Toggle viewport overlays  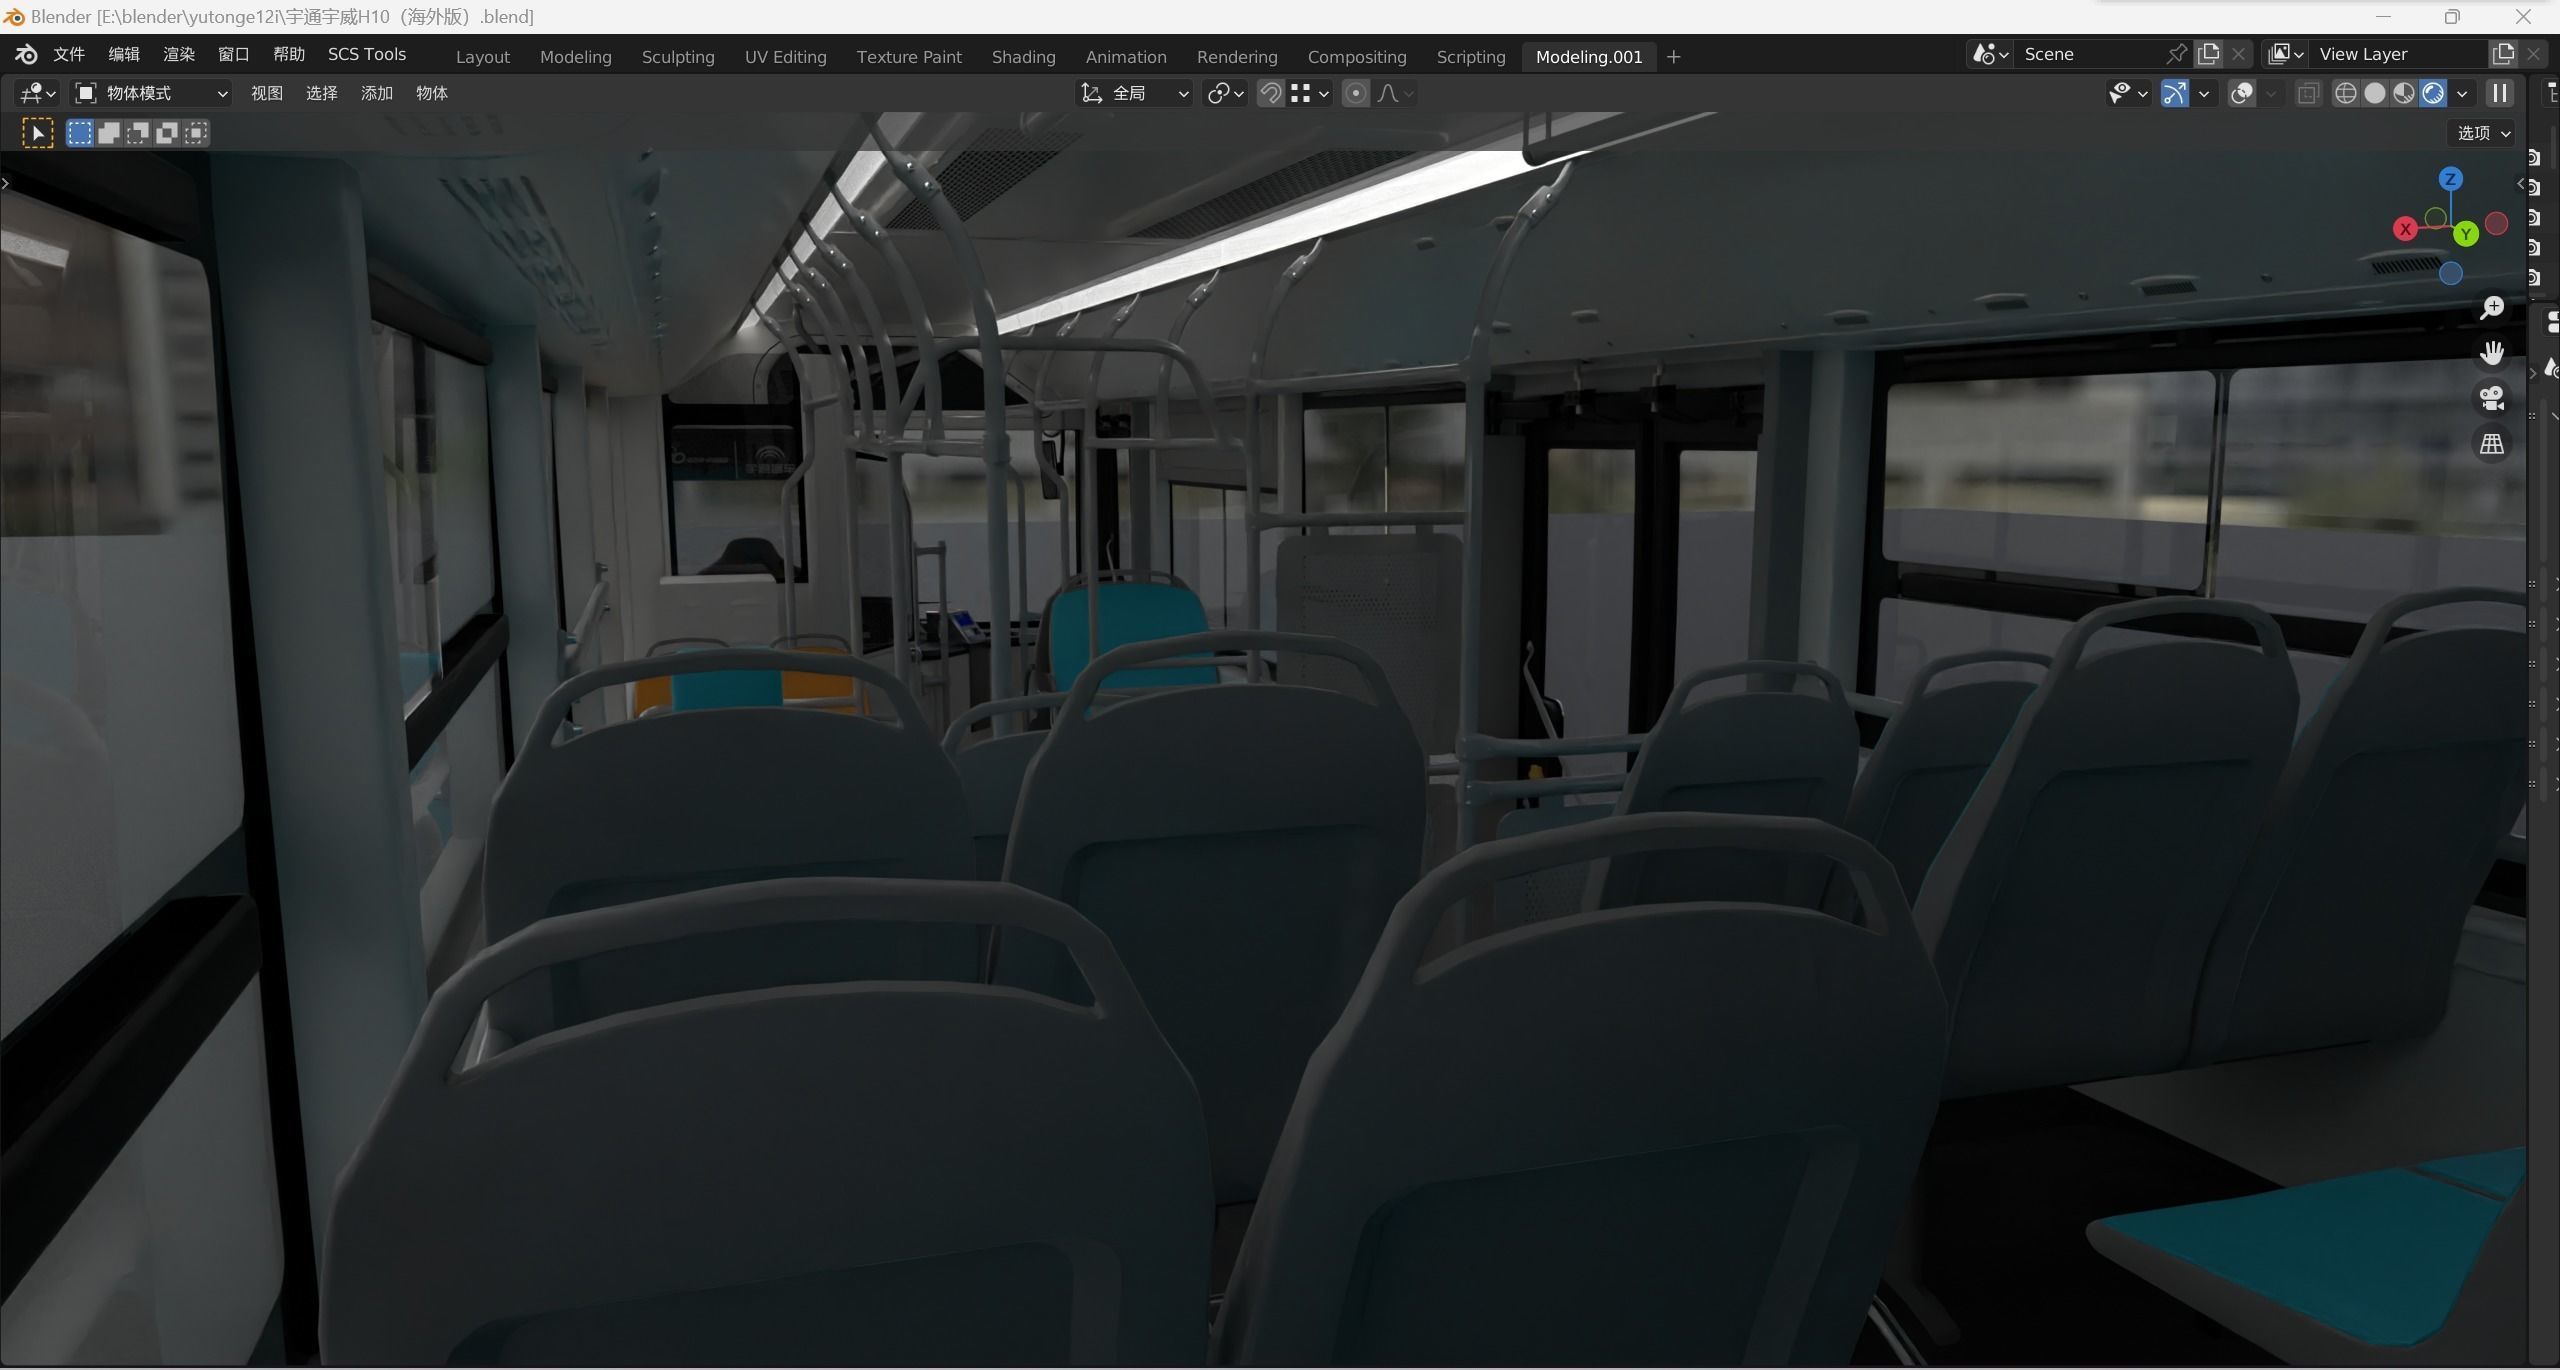click(2242, 93)
